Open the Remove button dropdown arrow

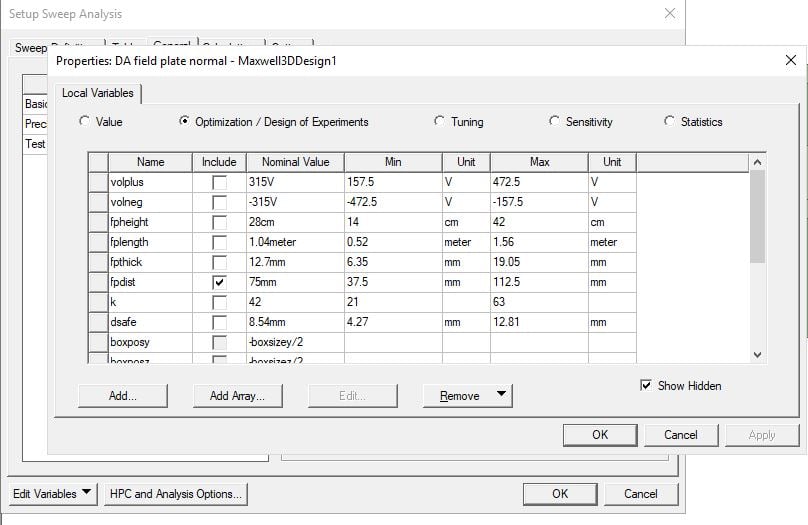tap(501, 394)
